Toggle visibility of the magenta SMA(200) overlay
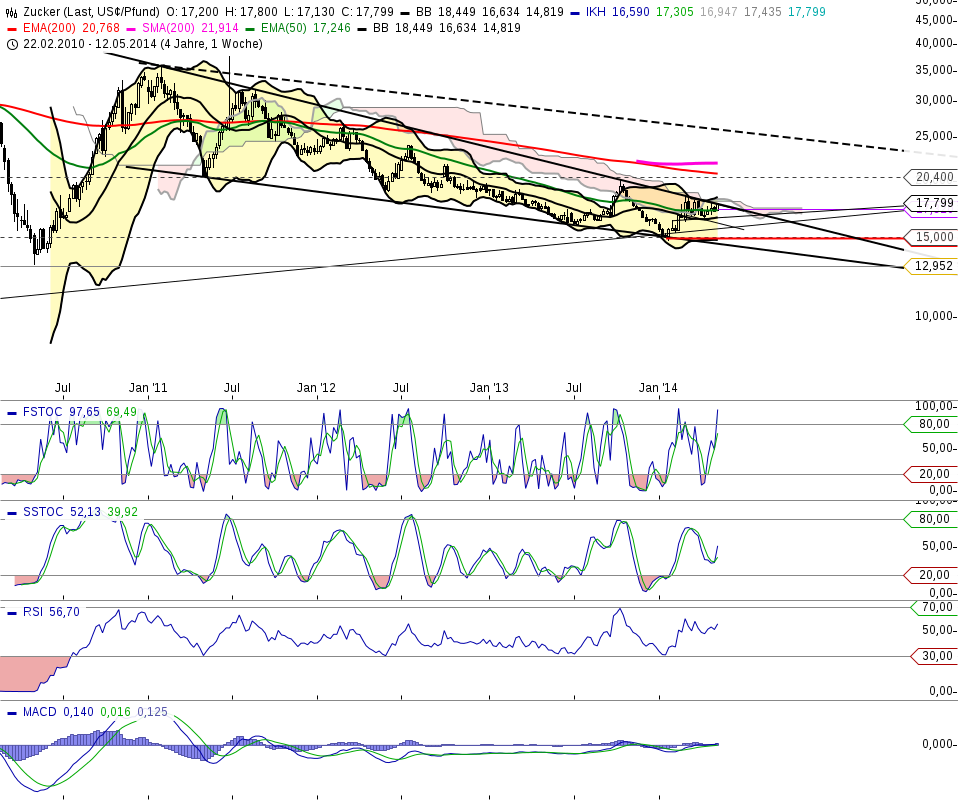The width and height of the screenshot is (958, 800). pos(131,28)
